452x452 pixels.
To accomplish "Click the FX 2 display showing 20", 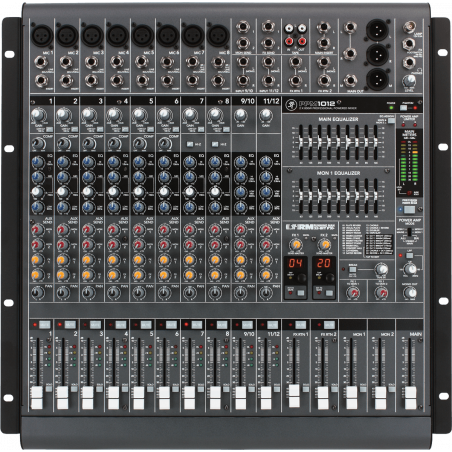I will tap(324, 263).
